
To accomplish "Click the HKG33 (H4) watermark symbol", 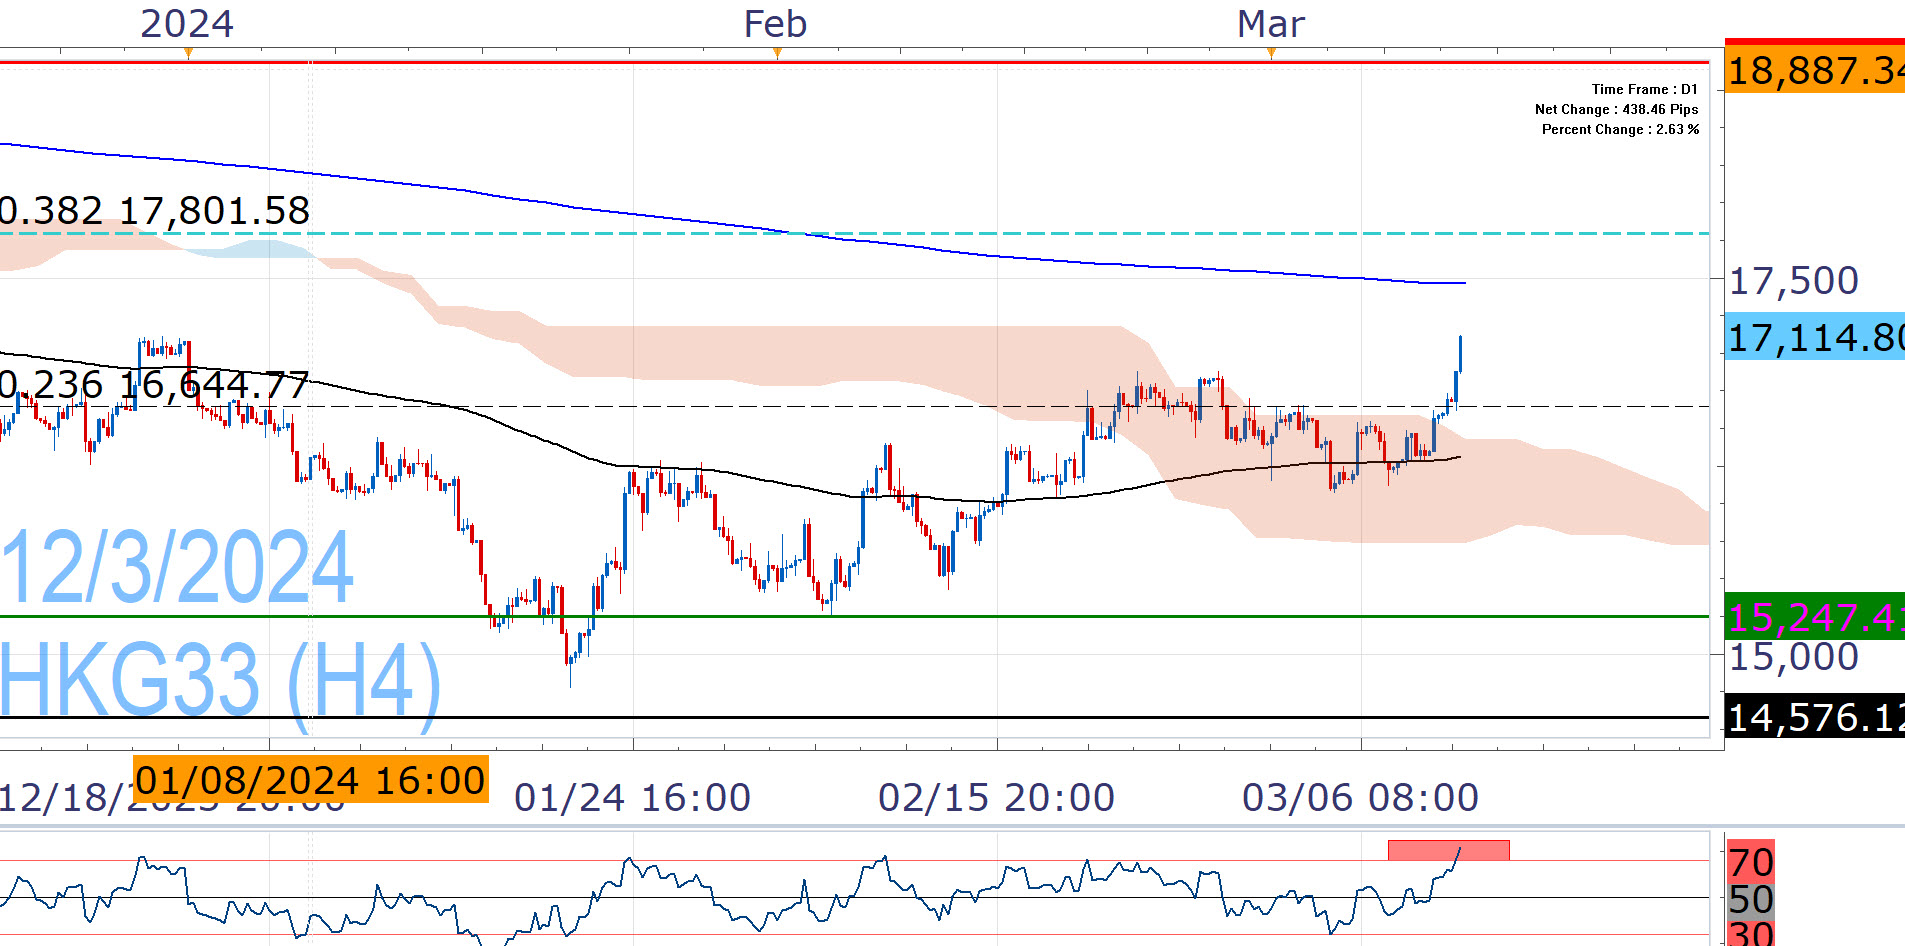I will [x=220, y=680].
